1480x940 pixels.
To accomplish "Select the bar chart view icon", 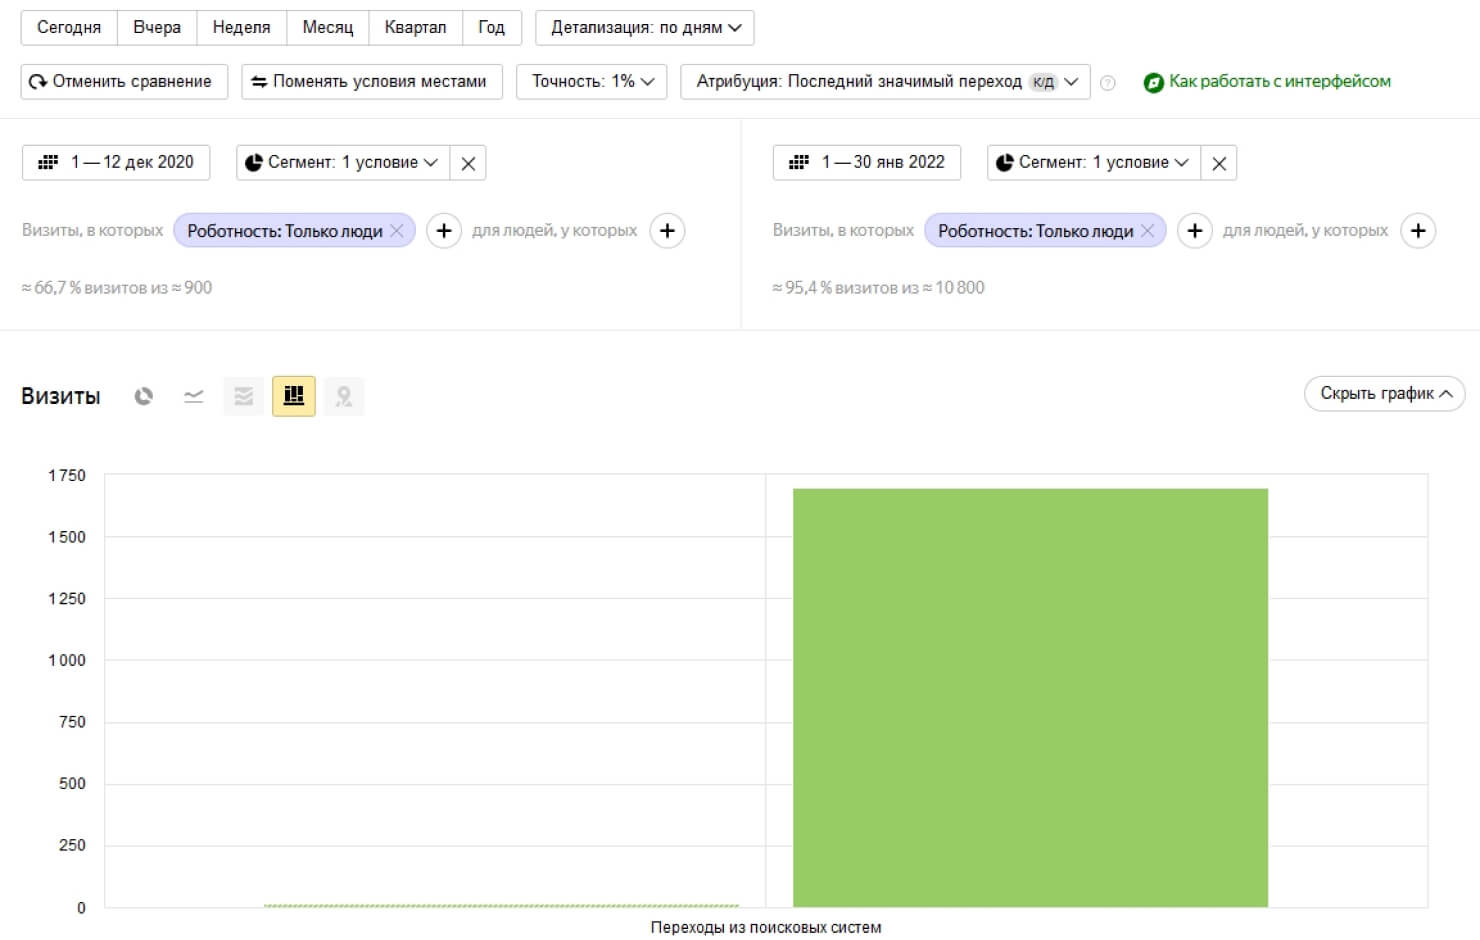I will [x=294, y=396].
